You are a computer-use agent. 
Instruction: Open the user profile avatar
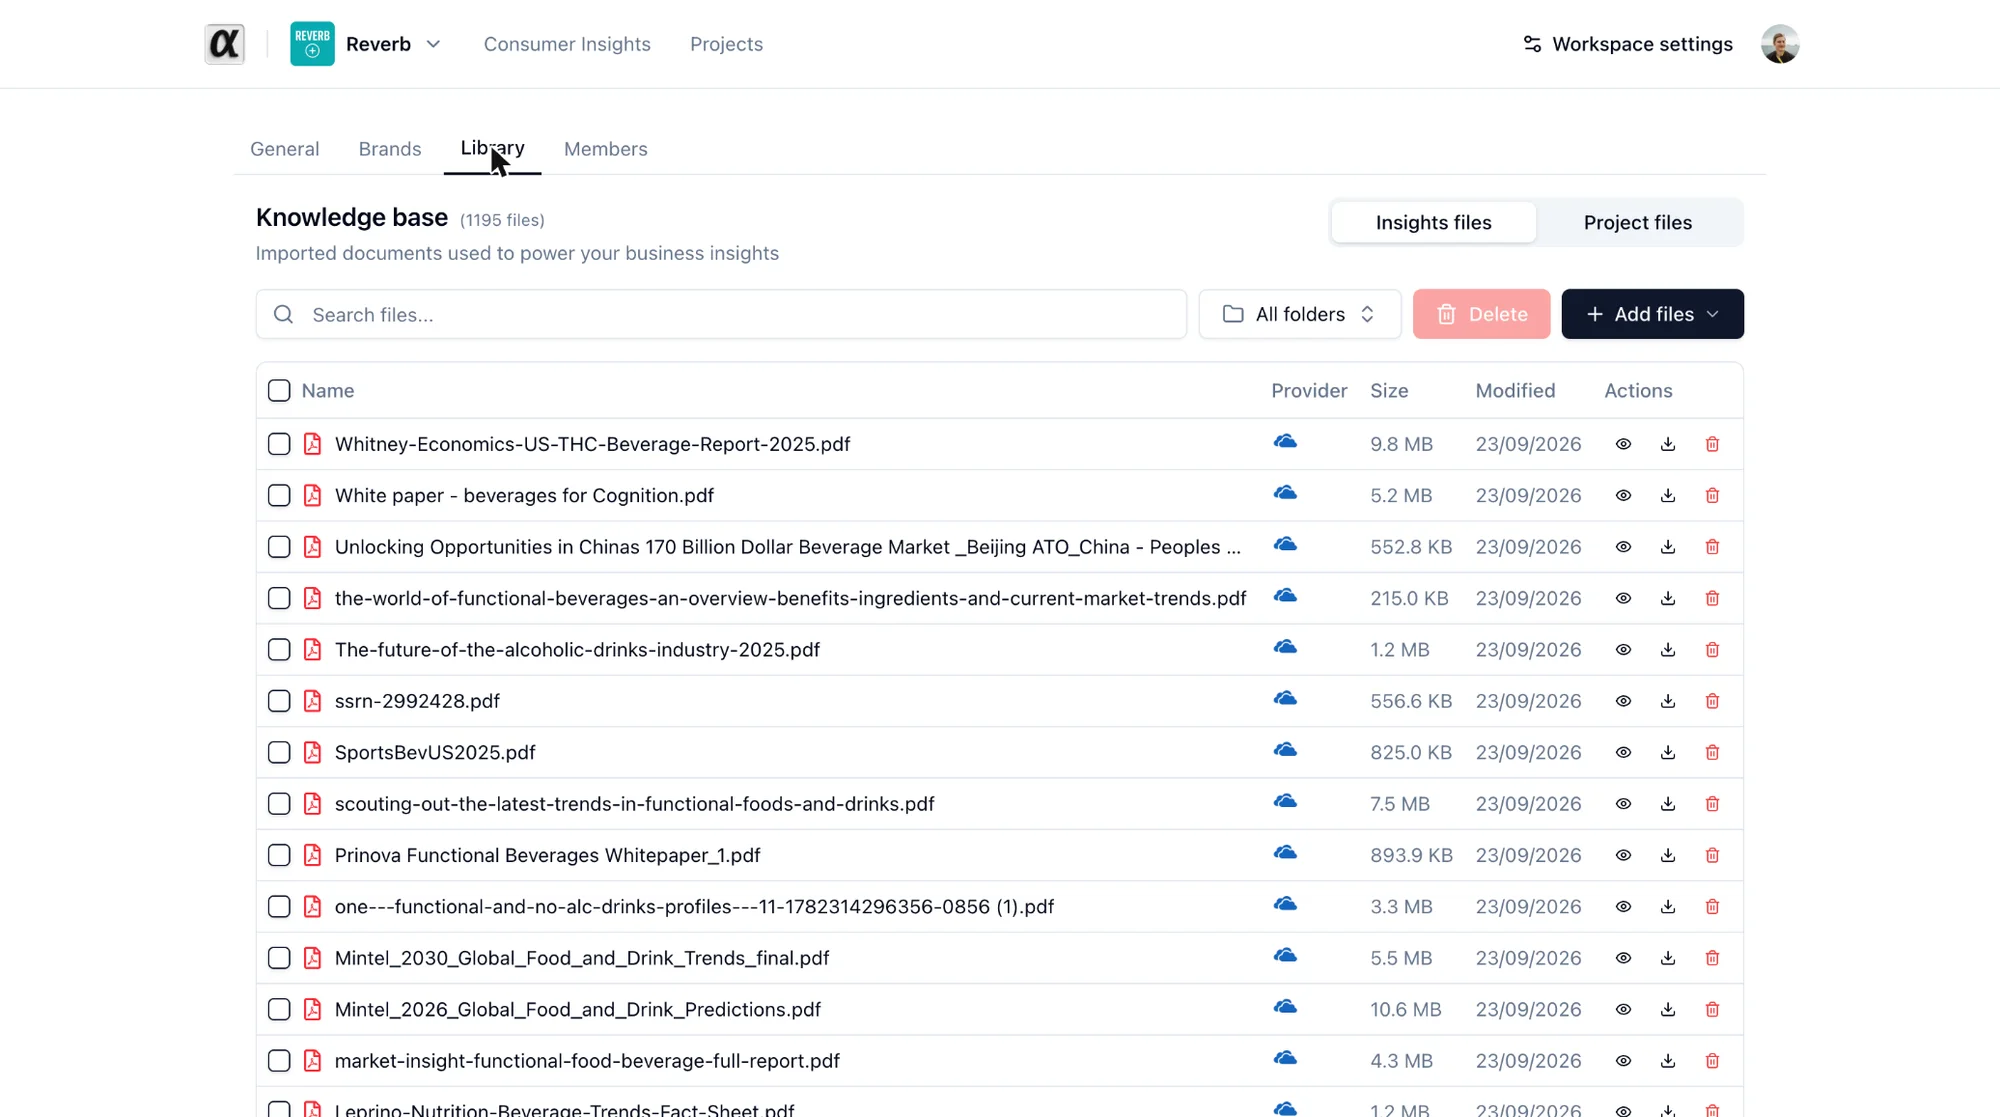click(x=1779, y=44)
